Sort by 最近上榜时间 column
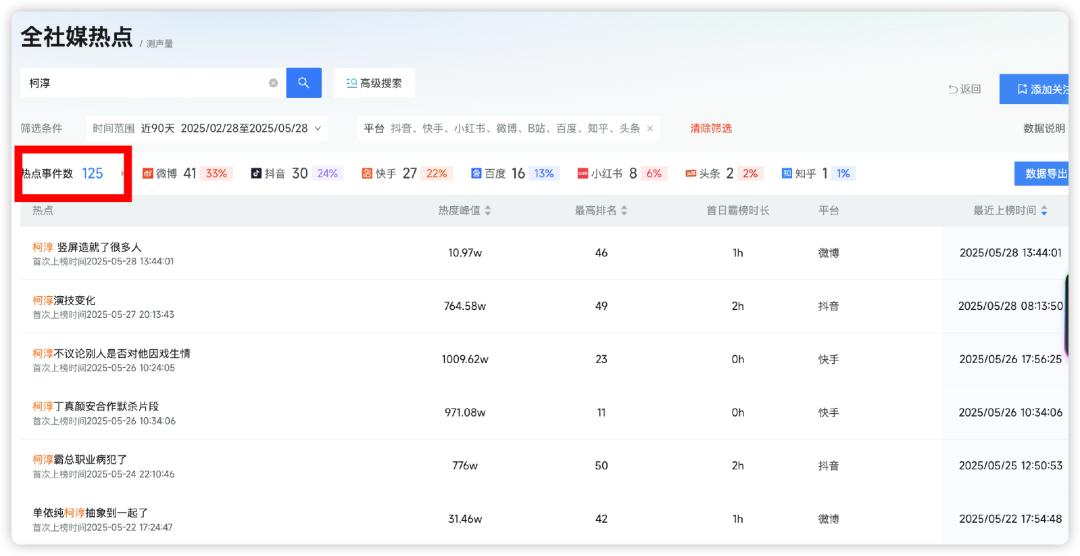The width and height of the screenshot is (1080, 556). pyautogui.click(x=1044, y=211)
